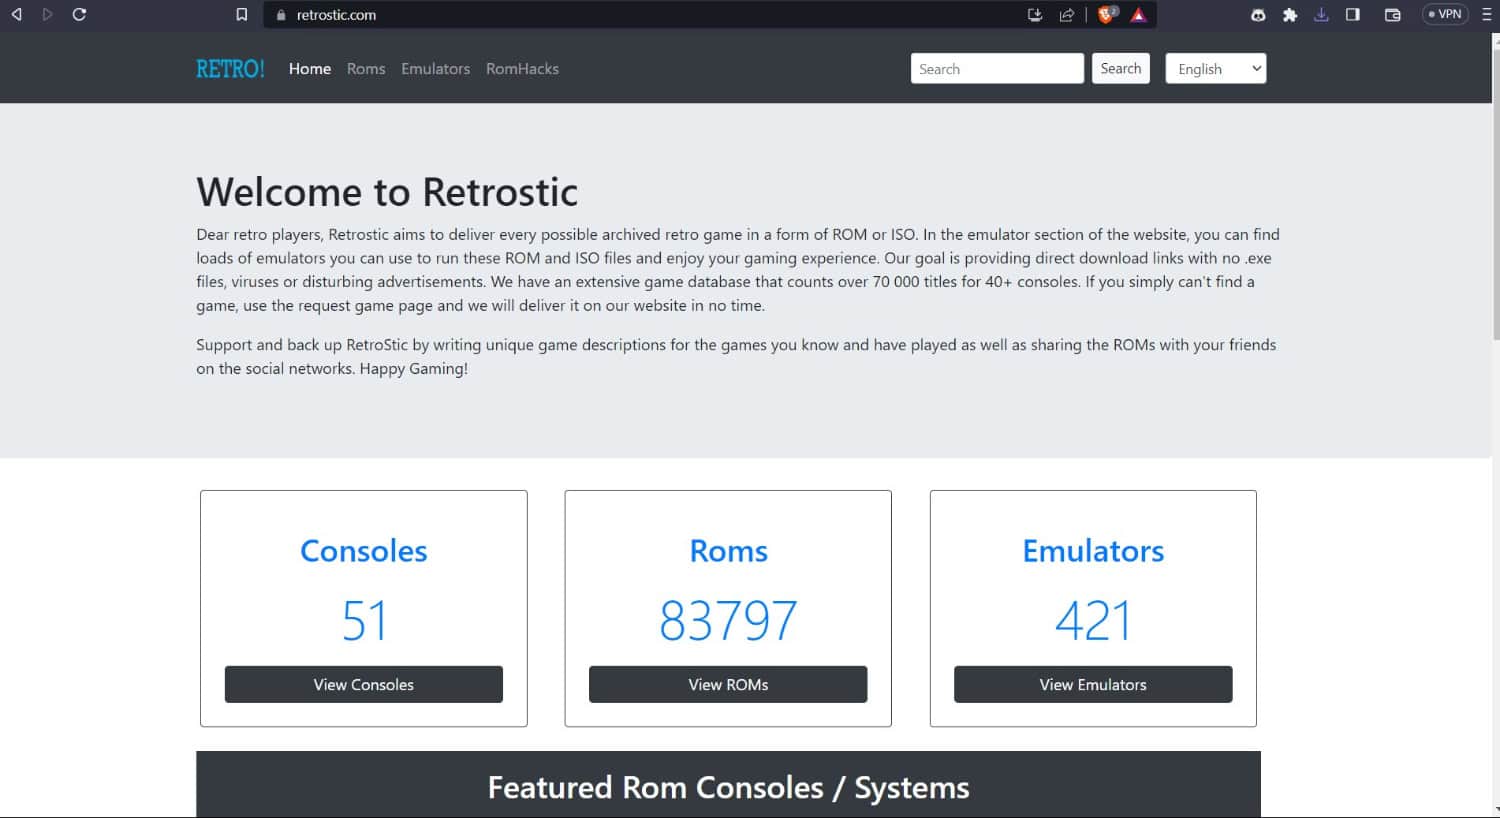Expand the English language dropdown
This screenshot has width=1500, height=818.
pos(1215,68)
